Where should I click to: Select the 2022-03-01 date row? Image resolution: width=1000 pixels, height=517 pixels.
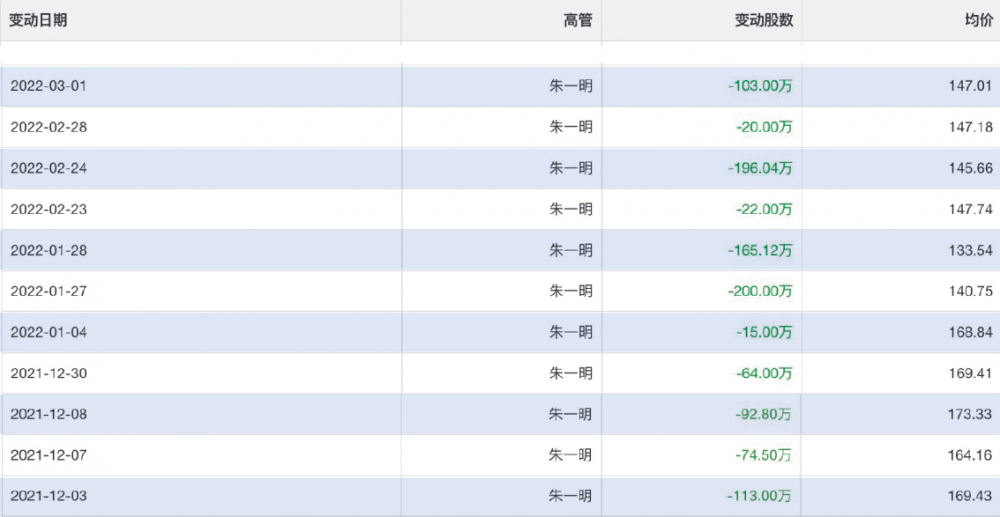click(x=500, y=86)
